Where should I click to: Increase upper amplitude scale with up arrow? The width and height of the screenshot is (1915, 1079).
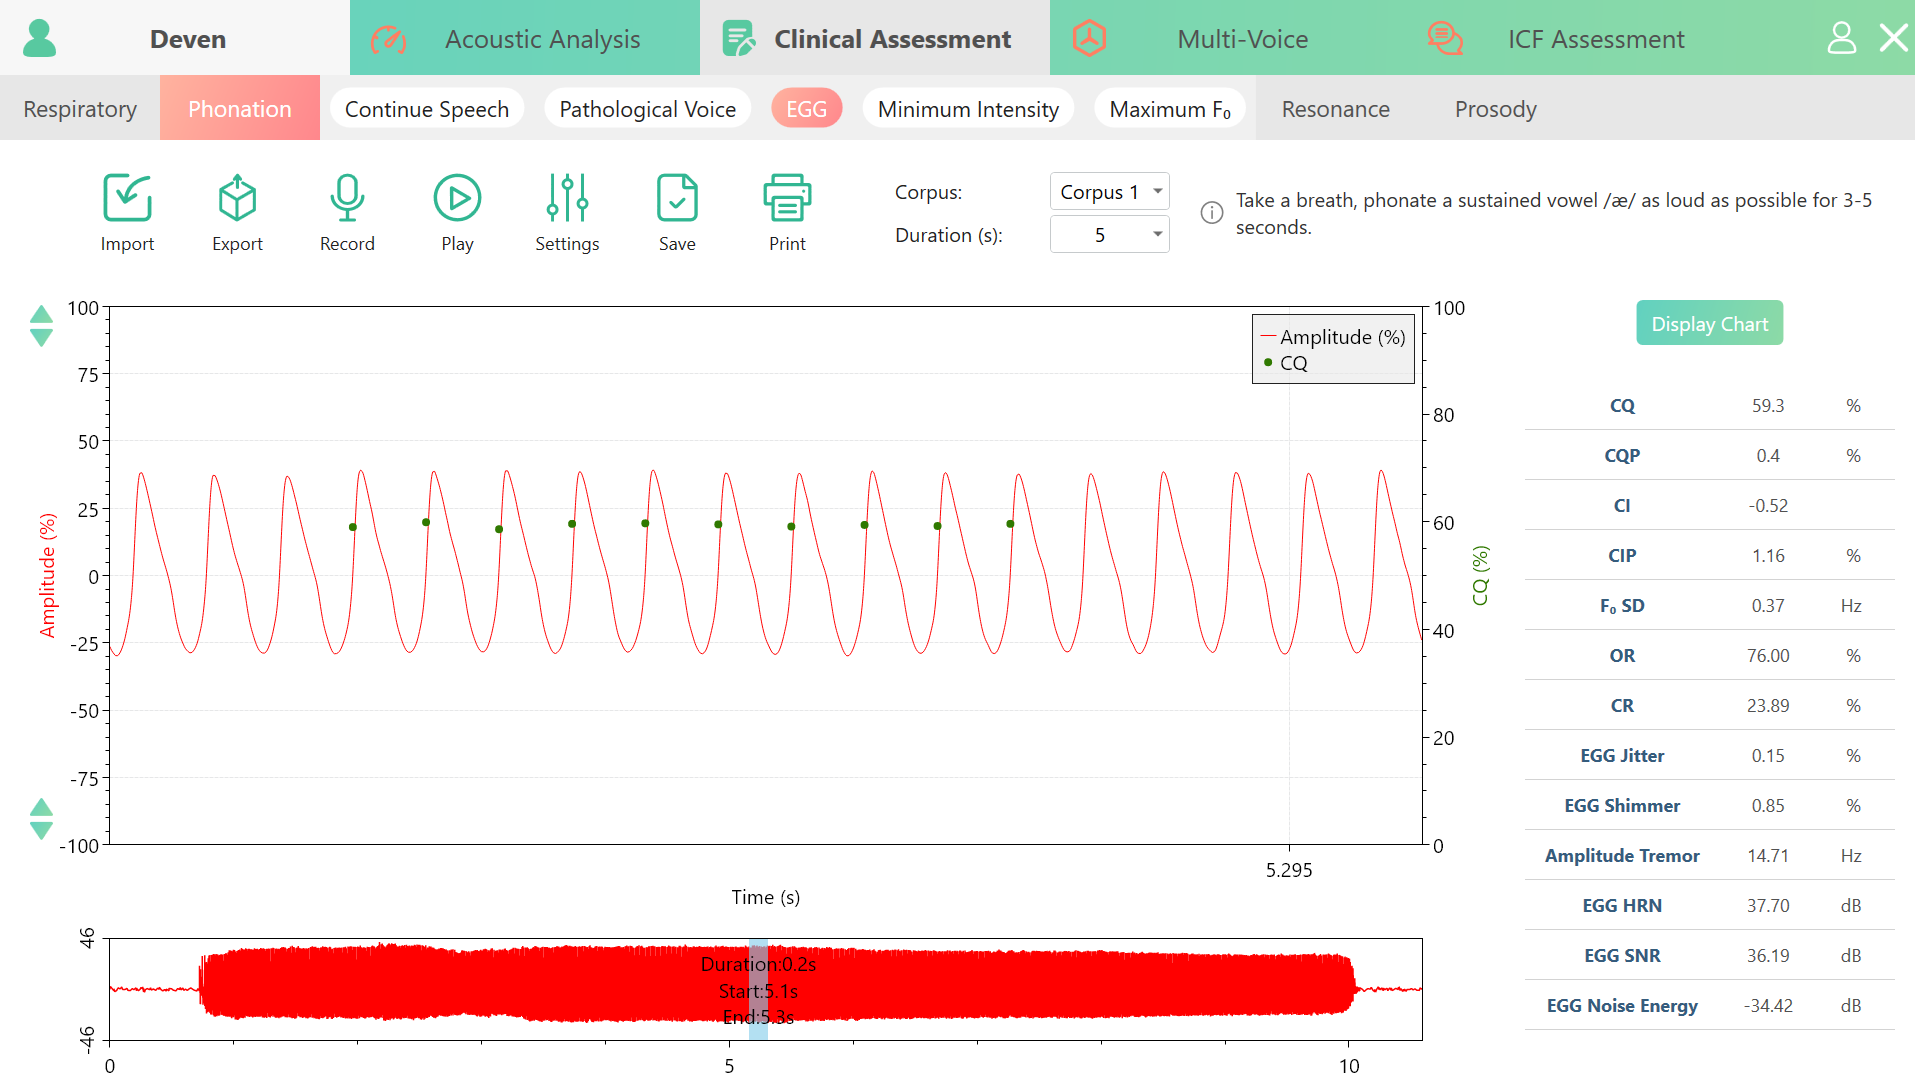coord(41,314)
